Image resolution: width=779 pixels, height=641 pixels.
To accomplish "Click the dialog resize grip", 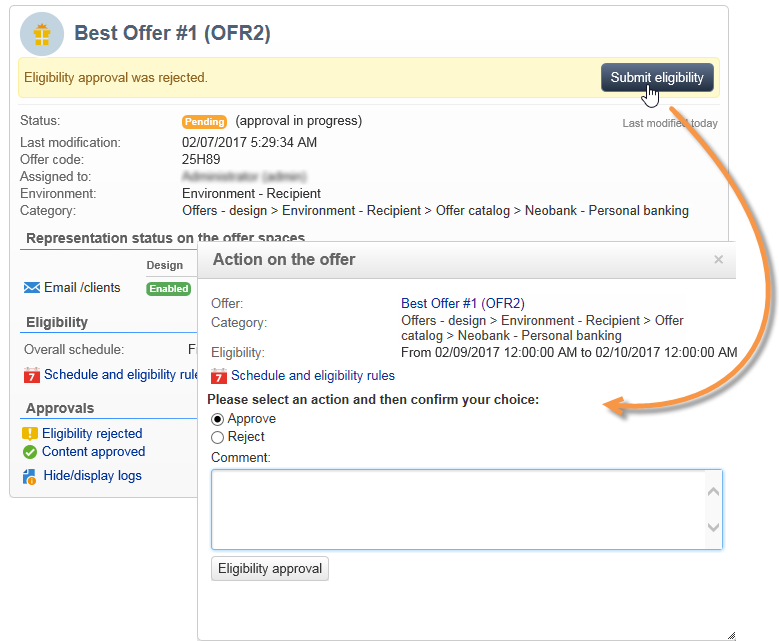I will 731,636.
